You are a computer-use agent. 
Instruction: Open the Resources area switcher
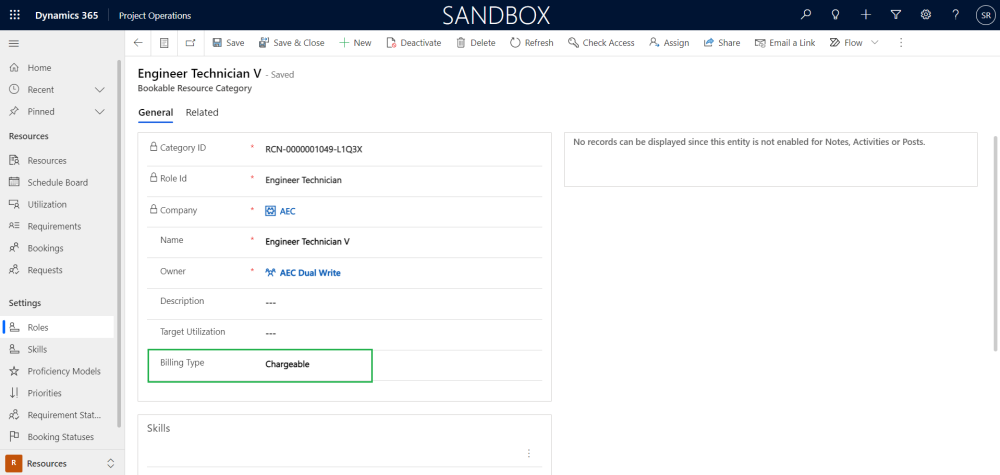[x=61, y=463]
